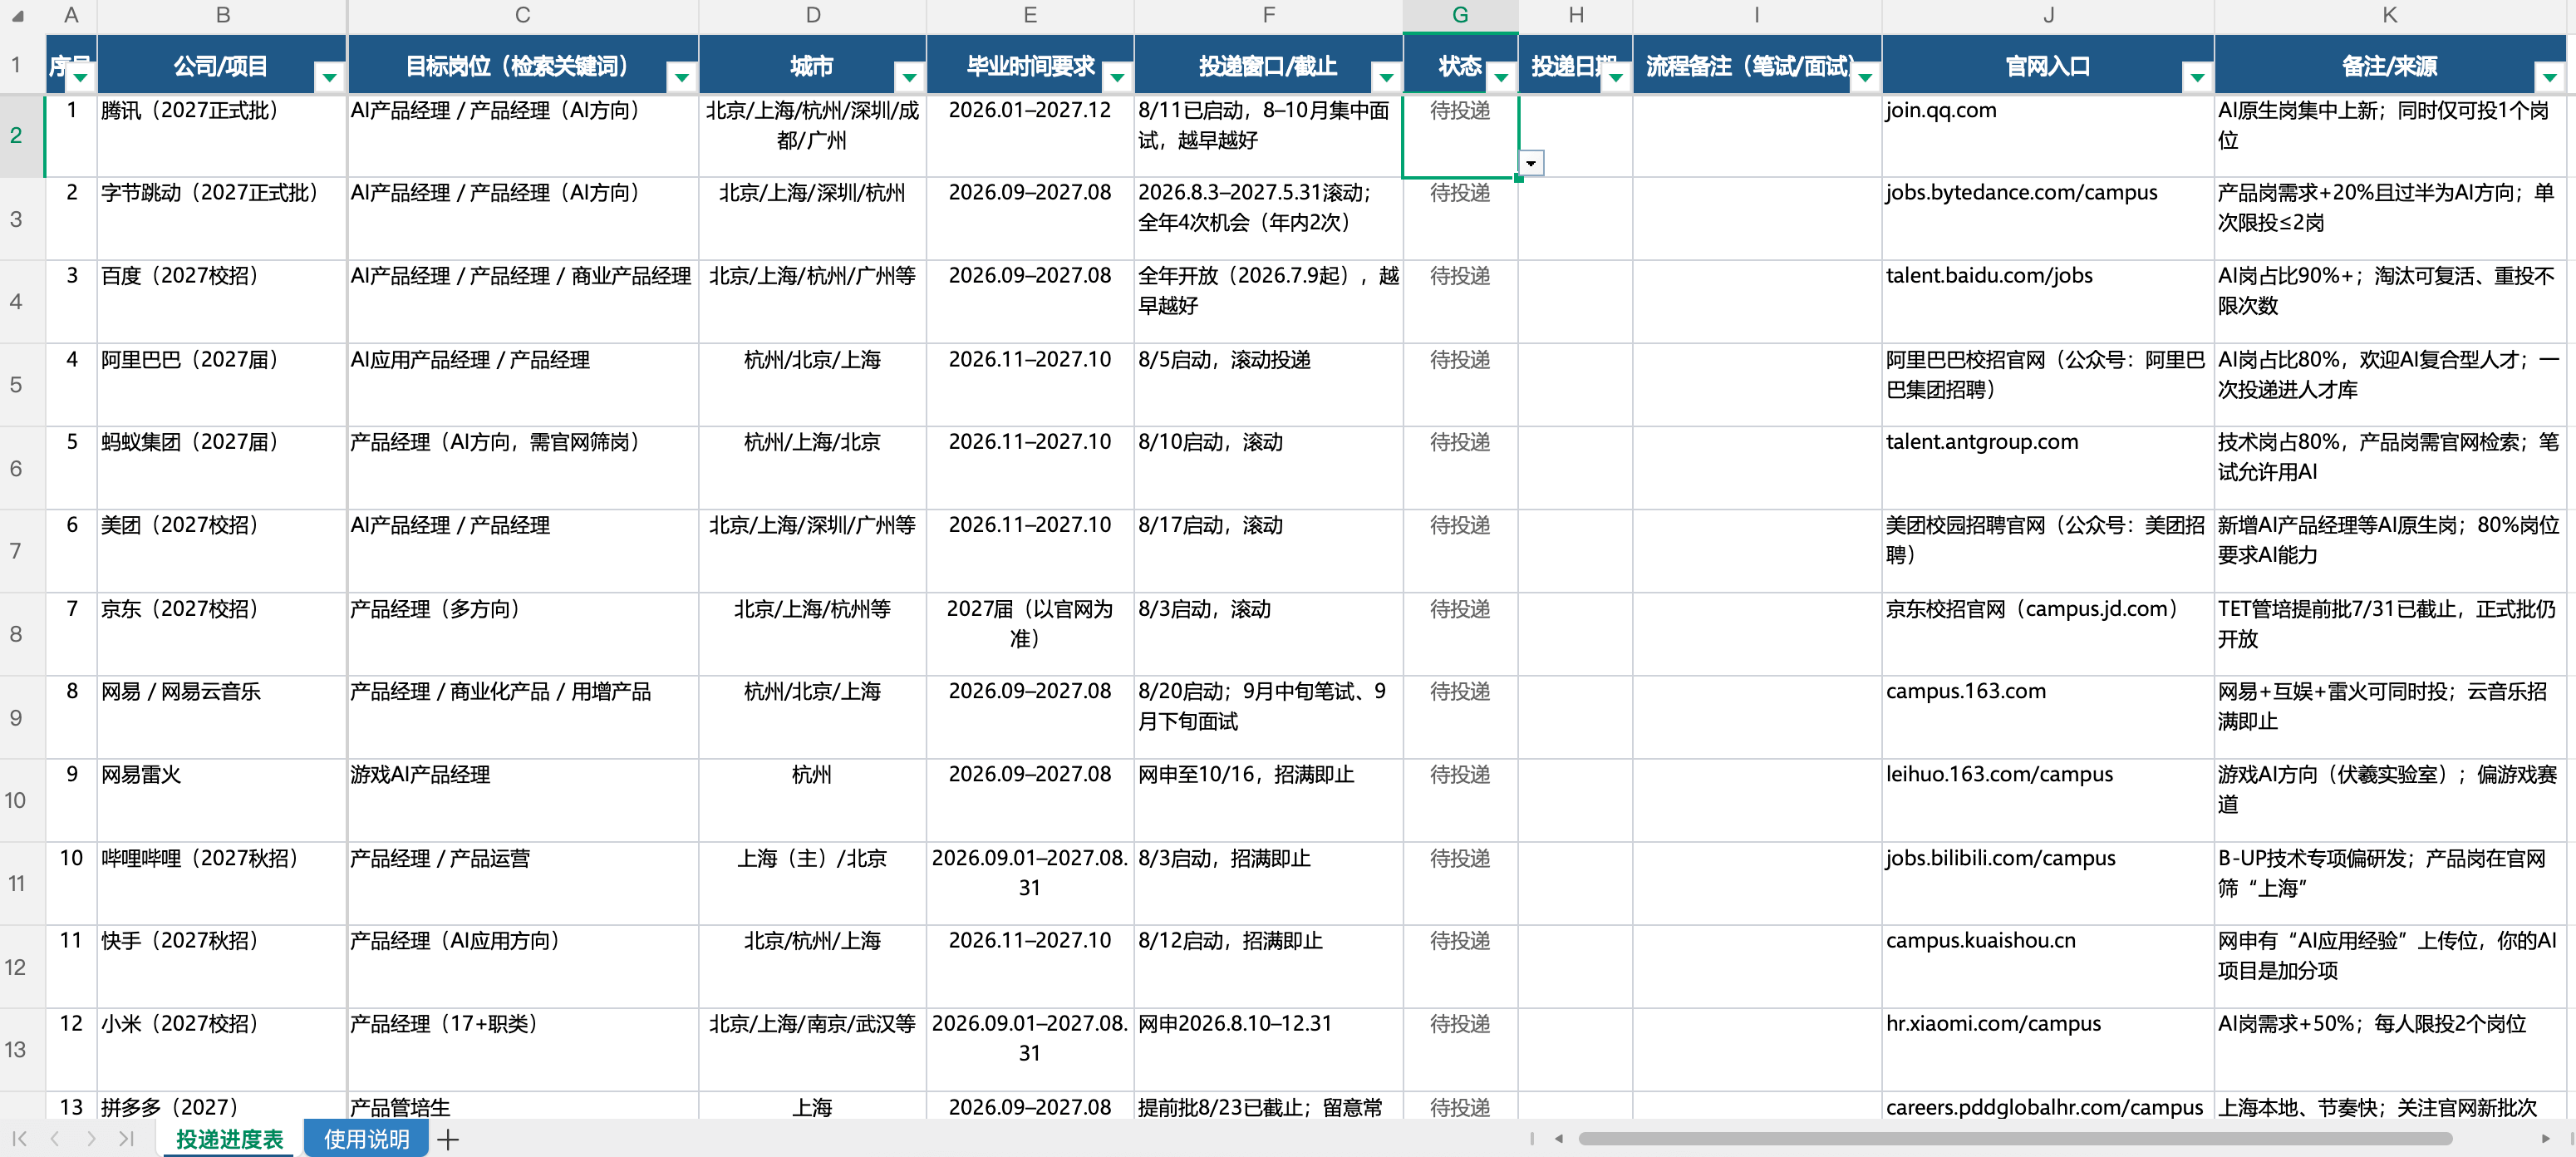Viewport: 2576px width, 1157px height.
Task: Click cell leihuo.163.com/campus
Action: pos(2048,800)
